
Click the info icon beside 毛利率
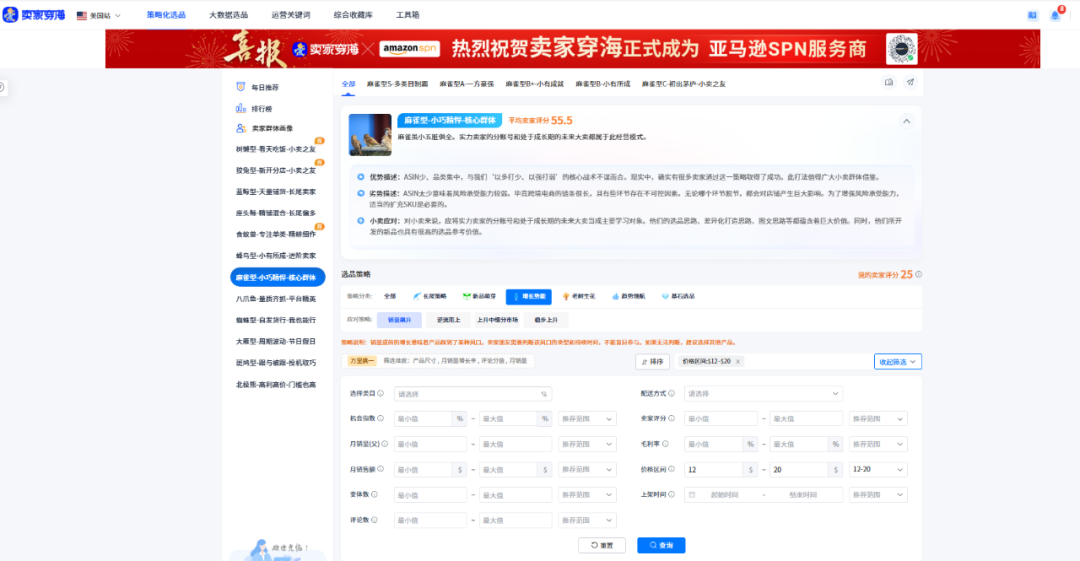click(x=665, y=444)
